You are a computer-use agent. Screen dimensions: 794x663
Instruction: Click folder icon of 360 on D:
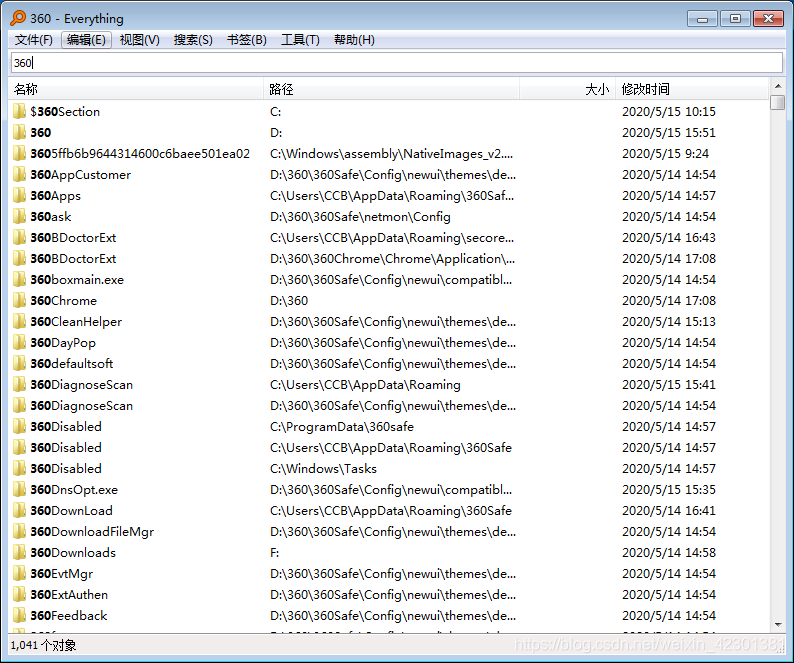point(19,133)
